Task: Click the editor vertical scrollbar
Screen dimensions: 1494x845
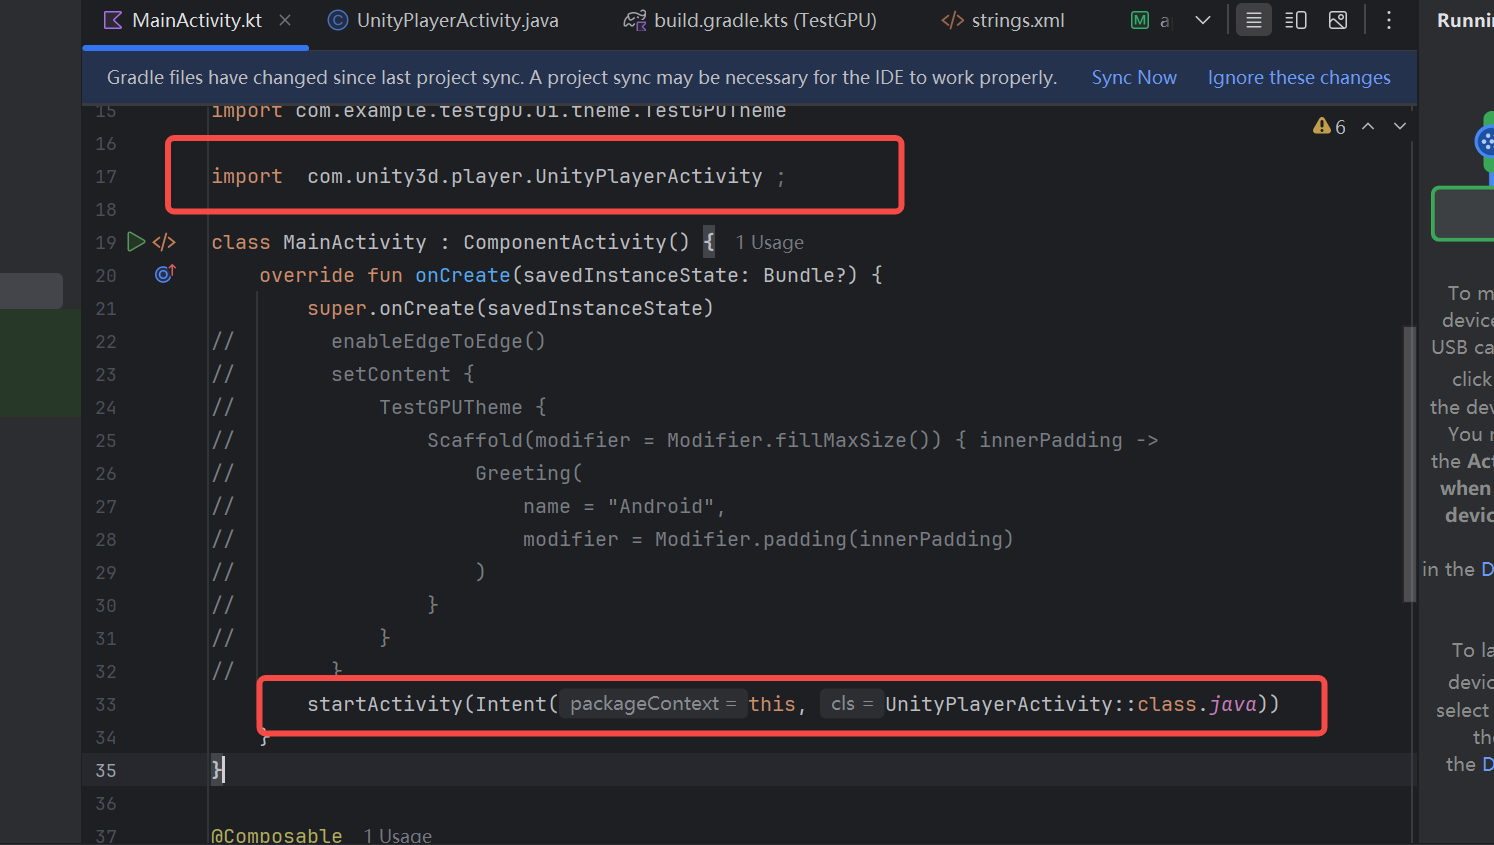Action: click(x=1409, y=464)
